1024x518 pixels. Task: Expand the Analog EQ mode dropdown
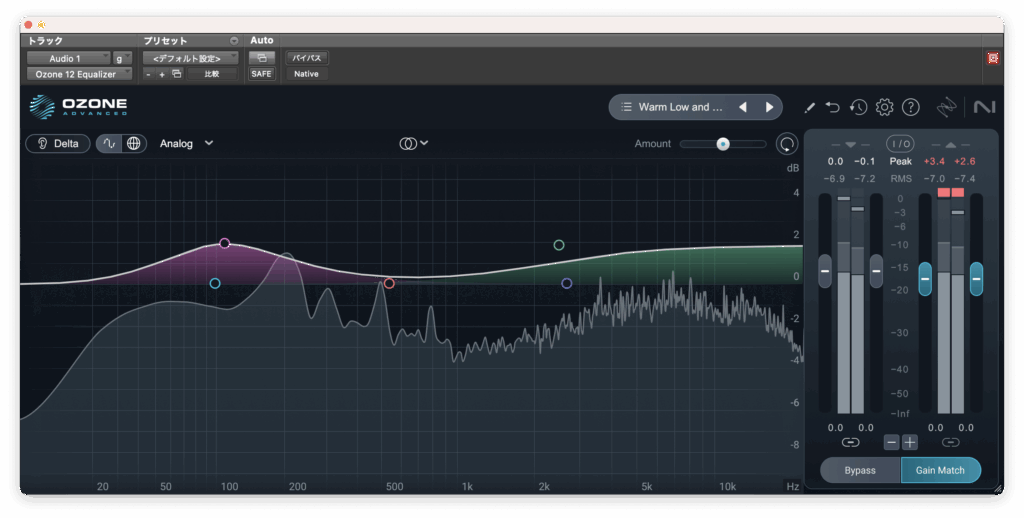click(x=186, y=143)
